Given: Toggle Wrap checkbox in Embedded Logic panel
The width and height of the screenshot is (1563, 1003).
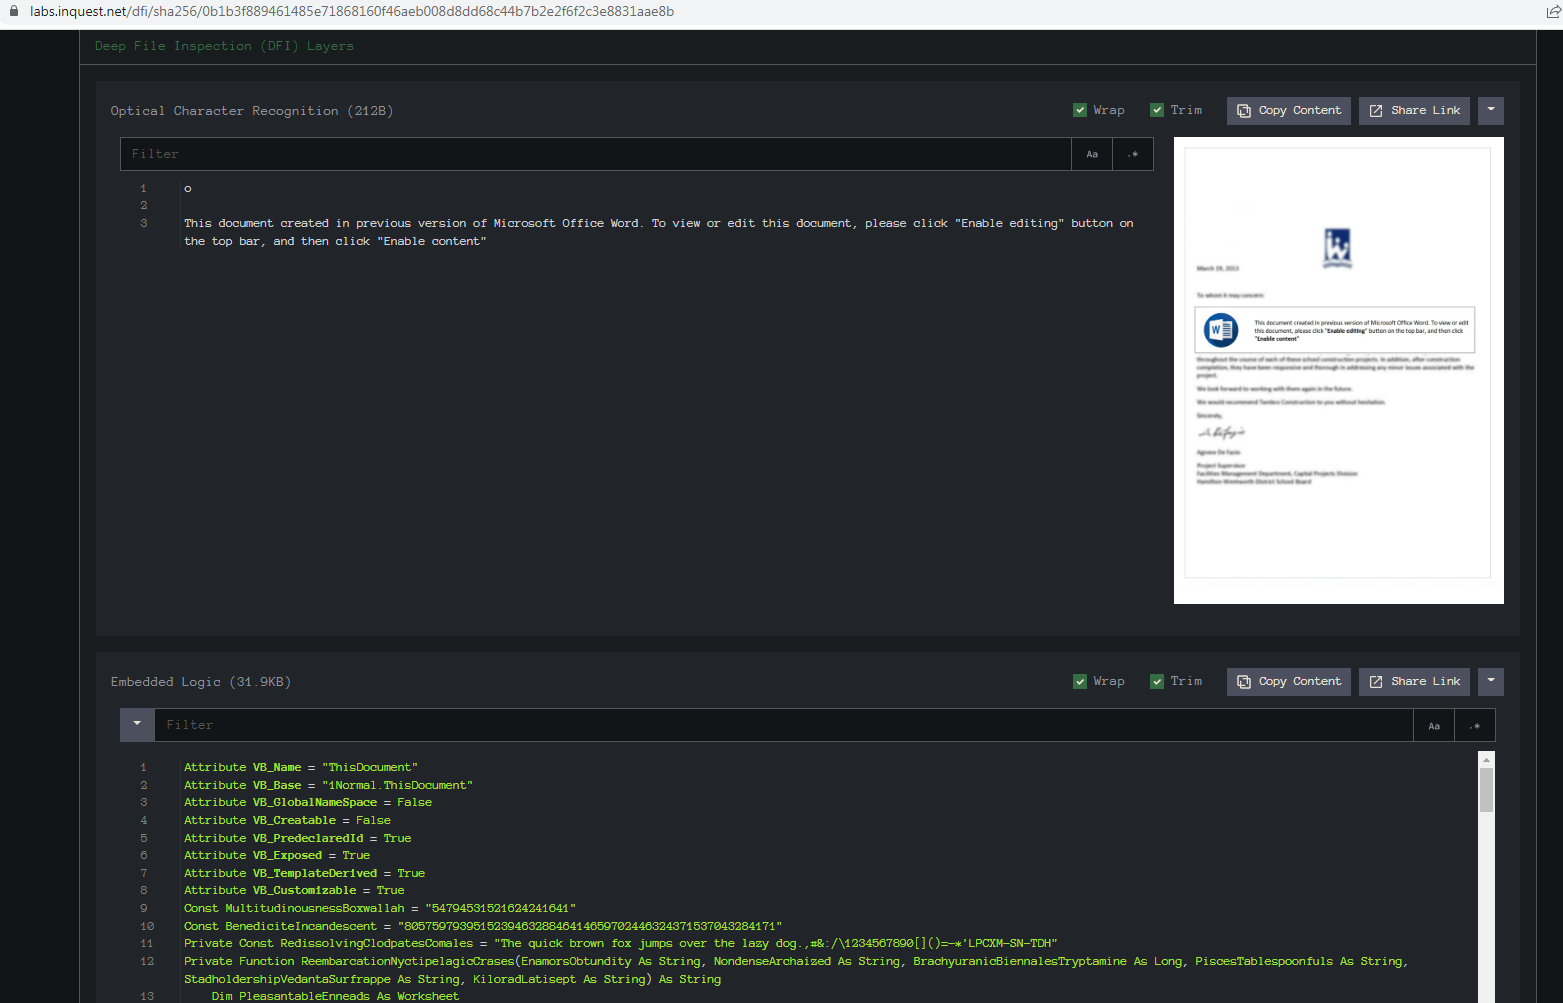Looking at the screenshot, I should point(1080,682).
